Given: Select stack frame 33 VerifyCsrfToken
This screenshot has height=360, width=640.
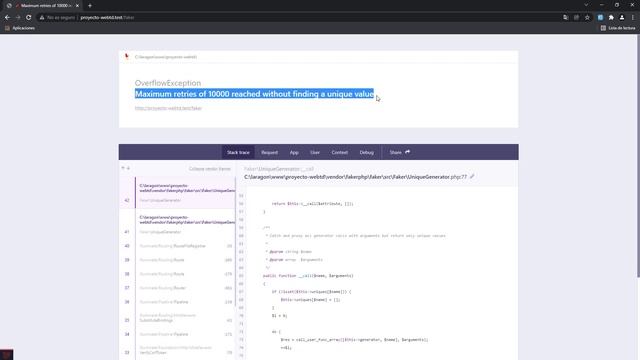Looking at the screenshot, I should click(x=178, y=350).
